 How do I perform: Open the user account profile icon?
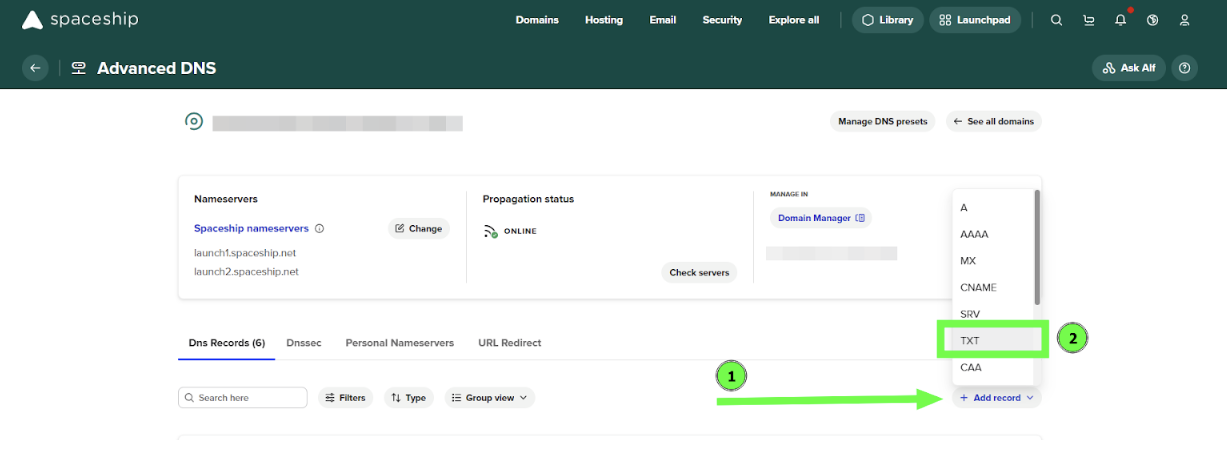pyautogui.click(x=1185, y=20)
